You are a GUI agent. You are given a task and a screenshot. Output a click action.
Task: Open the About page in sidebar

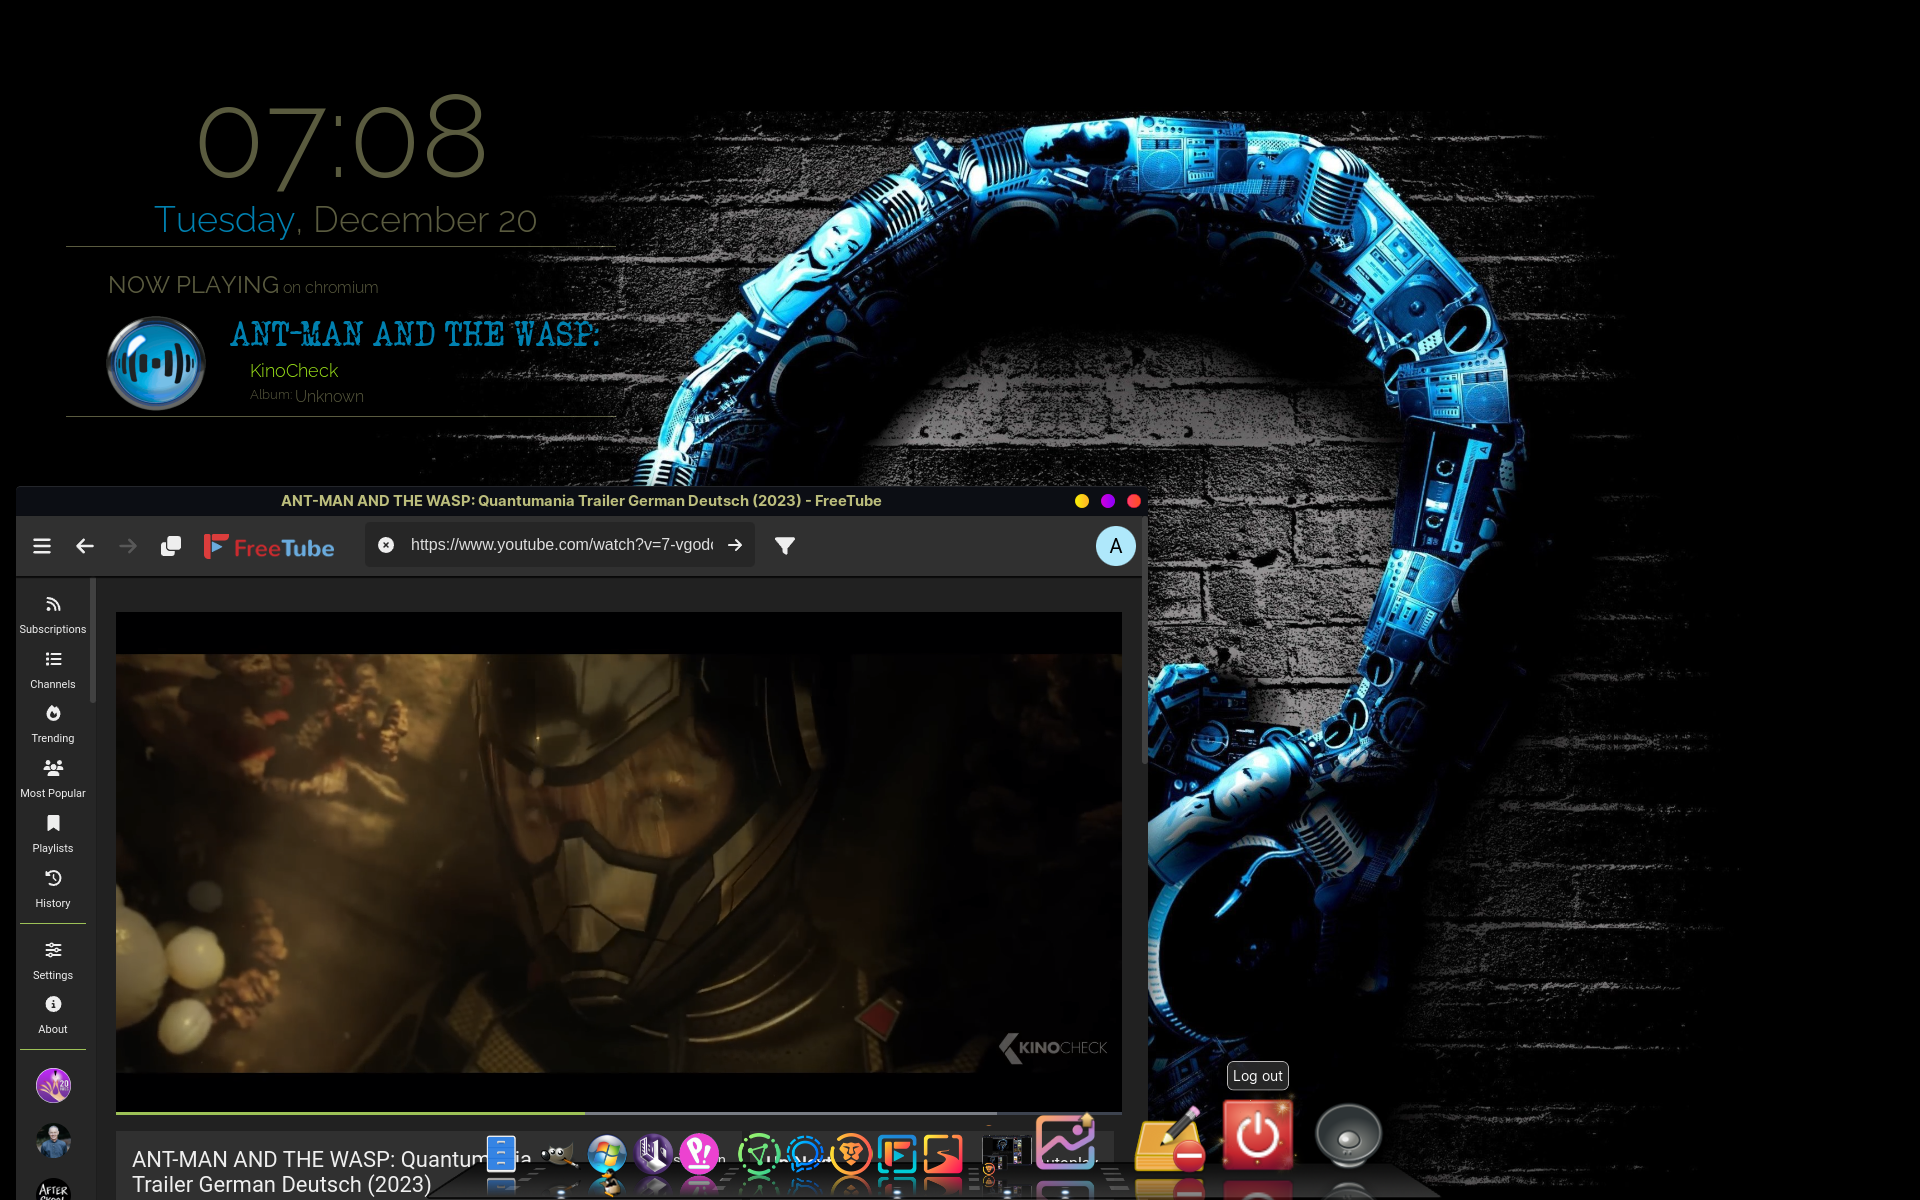[53, 1015]
